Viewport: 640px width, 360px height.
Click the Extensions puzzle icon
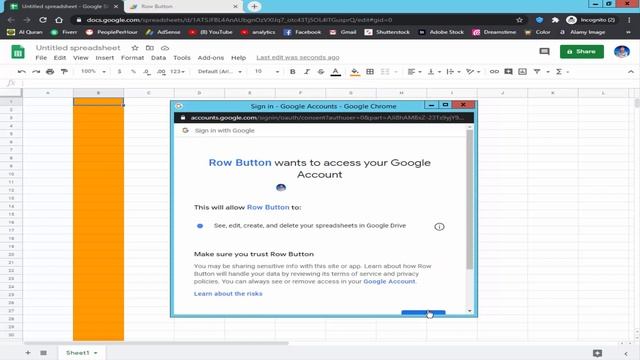click(x=555, y=20)
